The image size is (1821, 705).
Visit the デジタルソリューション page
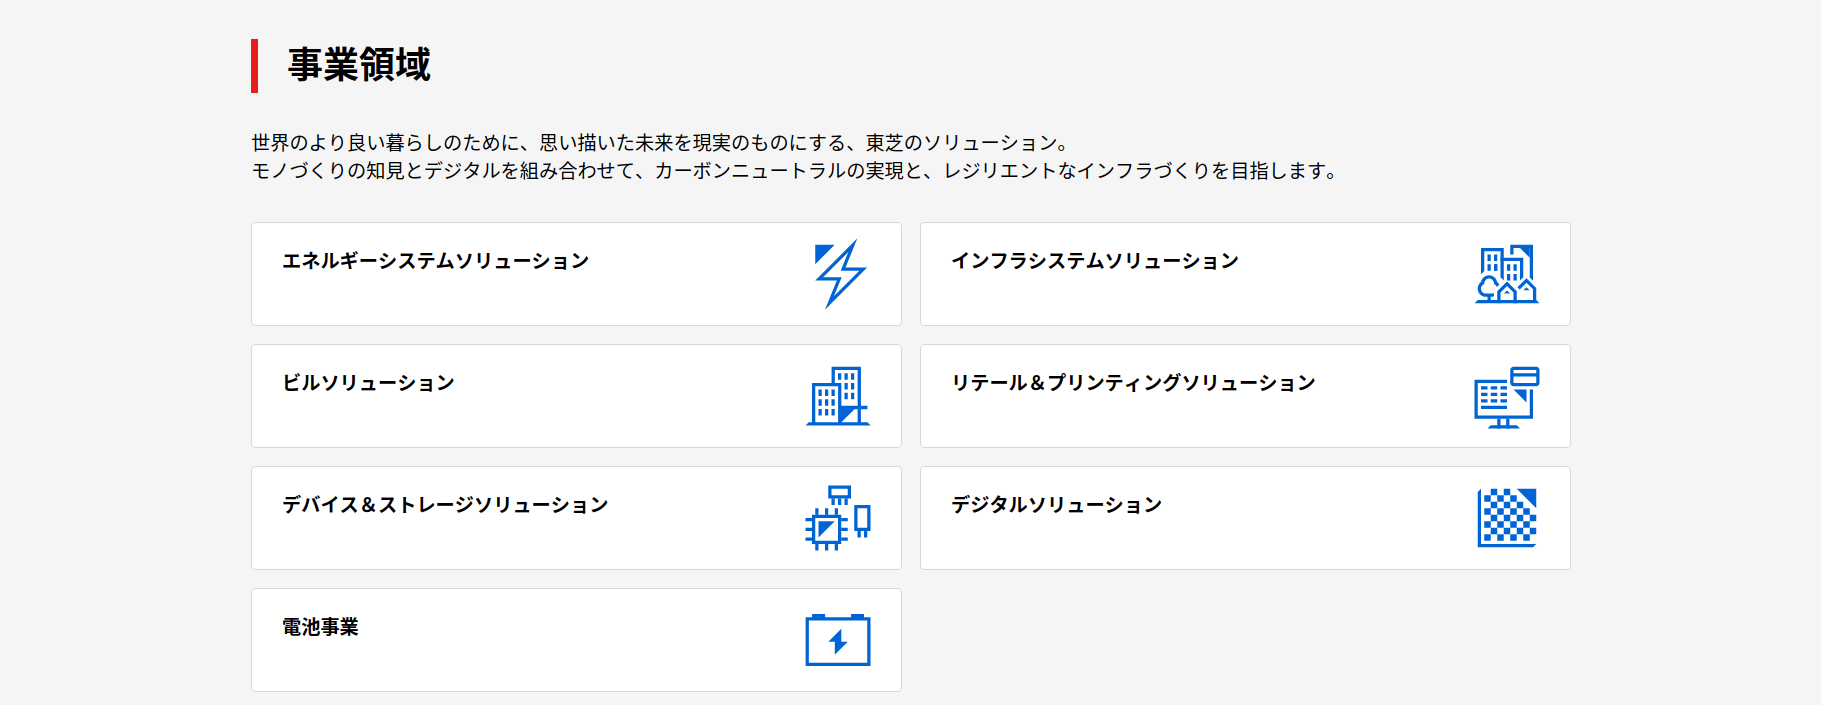point(1056,505)
